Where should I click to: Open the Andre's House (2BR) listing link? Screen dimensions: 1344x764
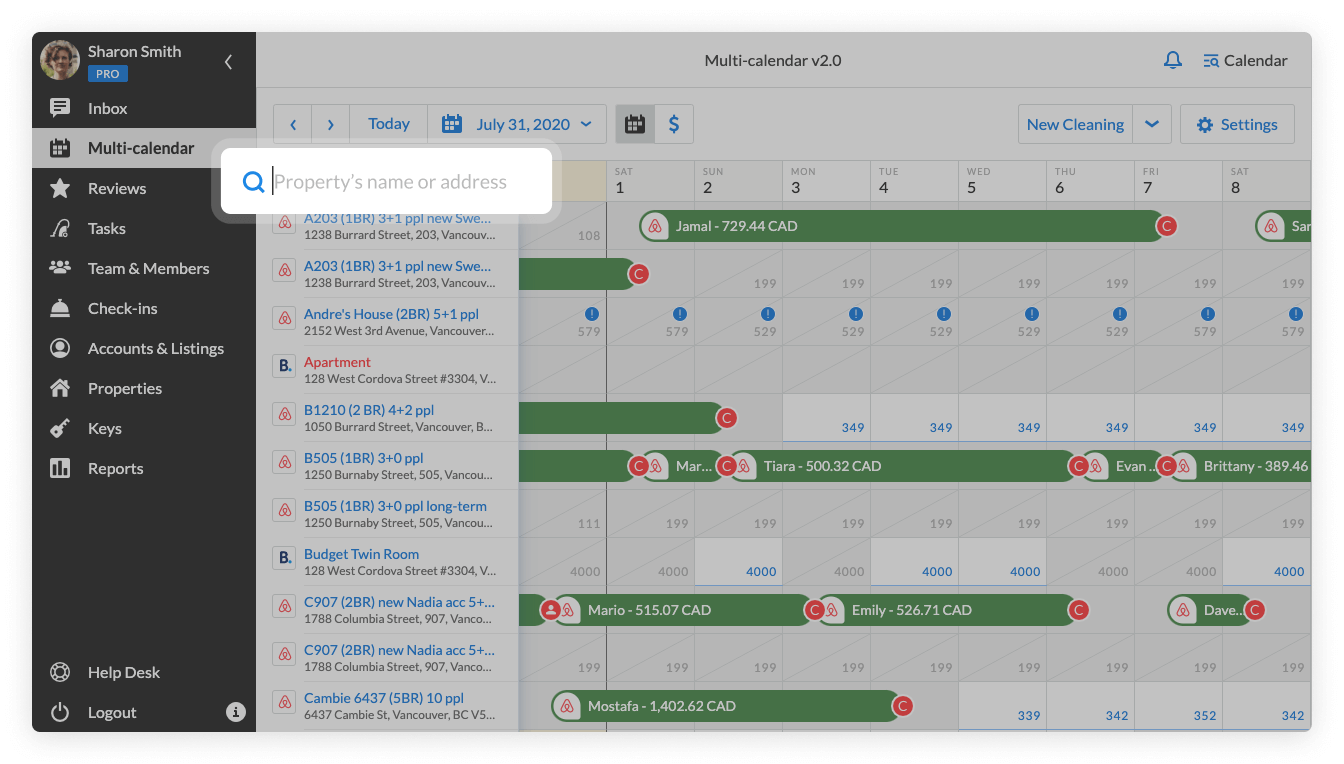tap(391, 314)
